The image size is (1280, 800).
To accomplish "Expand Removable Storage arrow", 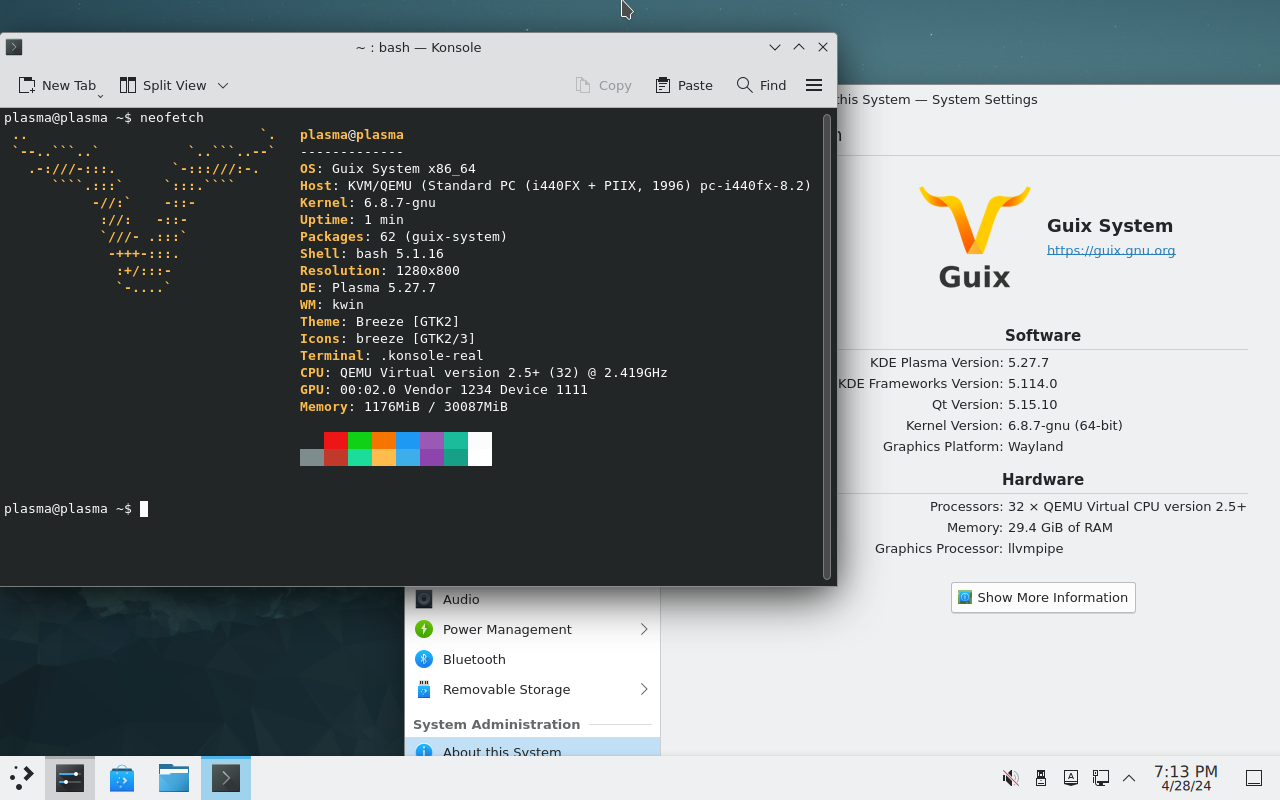I will coord(644,689).
